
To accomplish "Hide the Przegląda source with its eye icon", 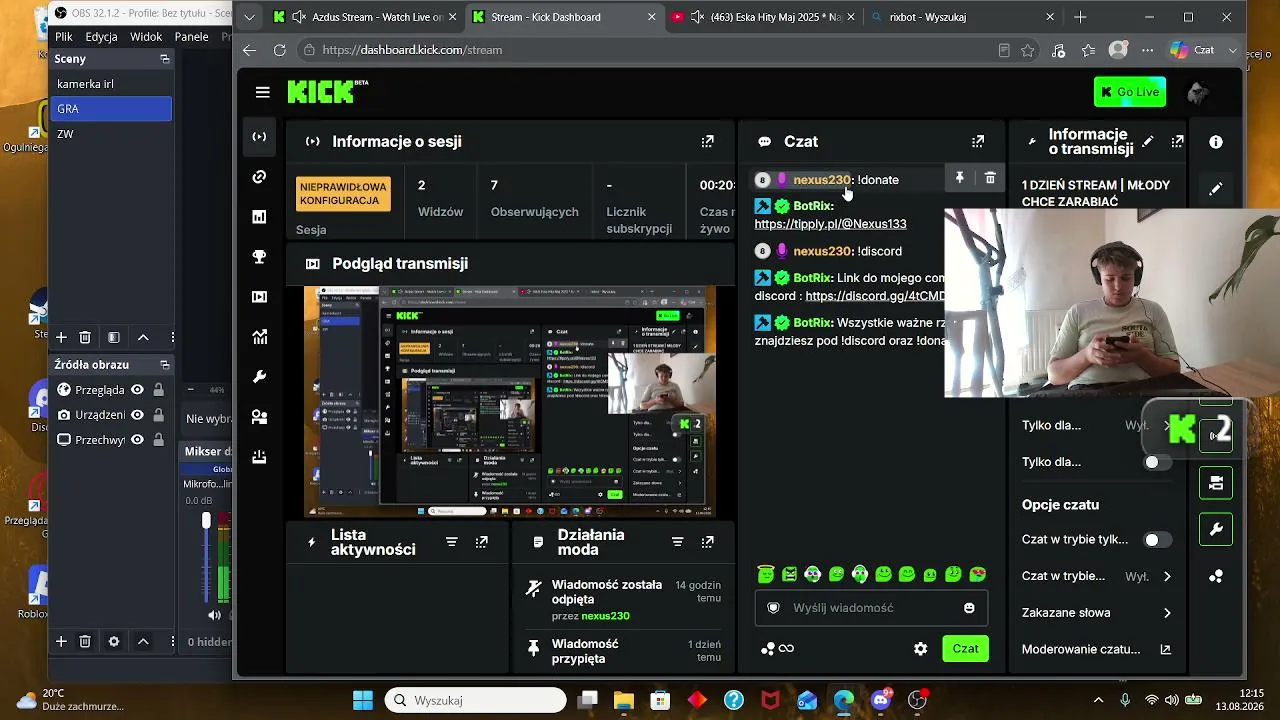I will [138, 390].
